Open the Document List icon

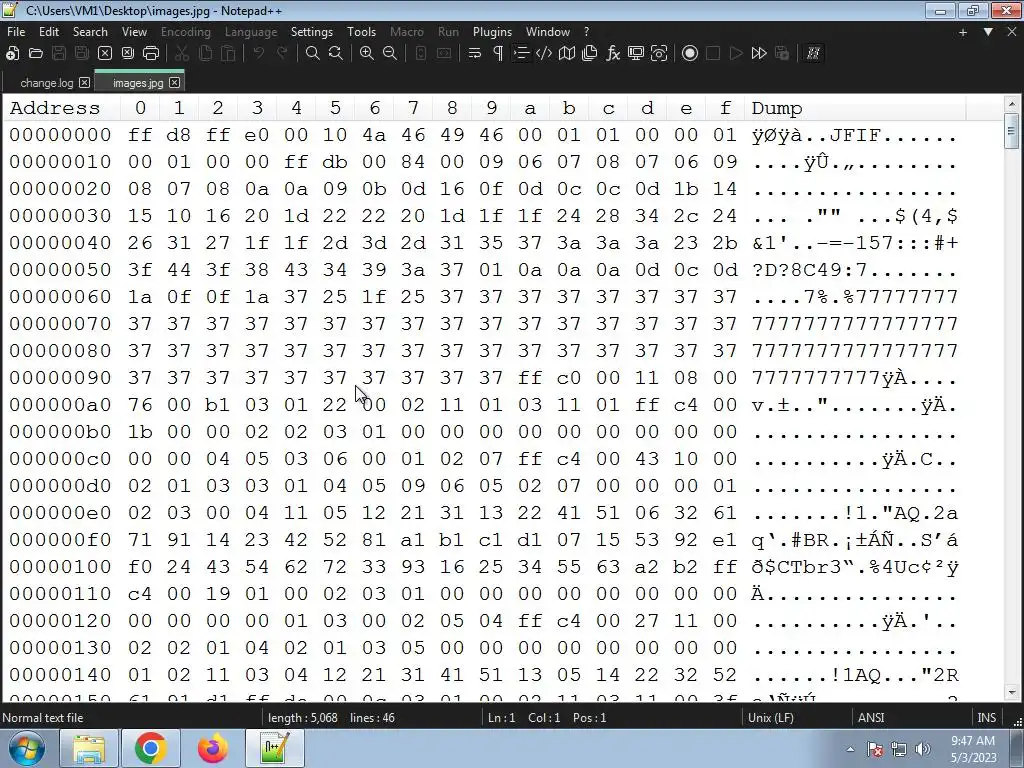point(590,54)
